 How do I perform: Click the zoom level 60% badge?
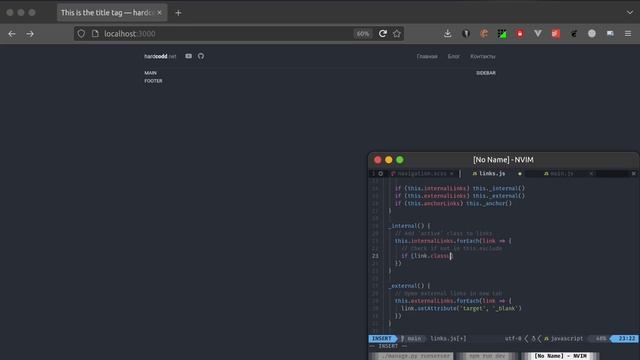click(363, 34)
